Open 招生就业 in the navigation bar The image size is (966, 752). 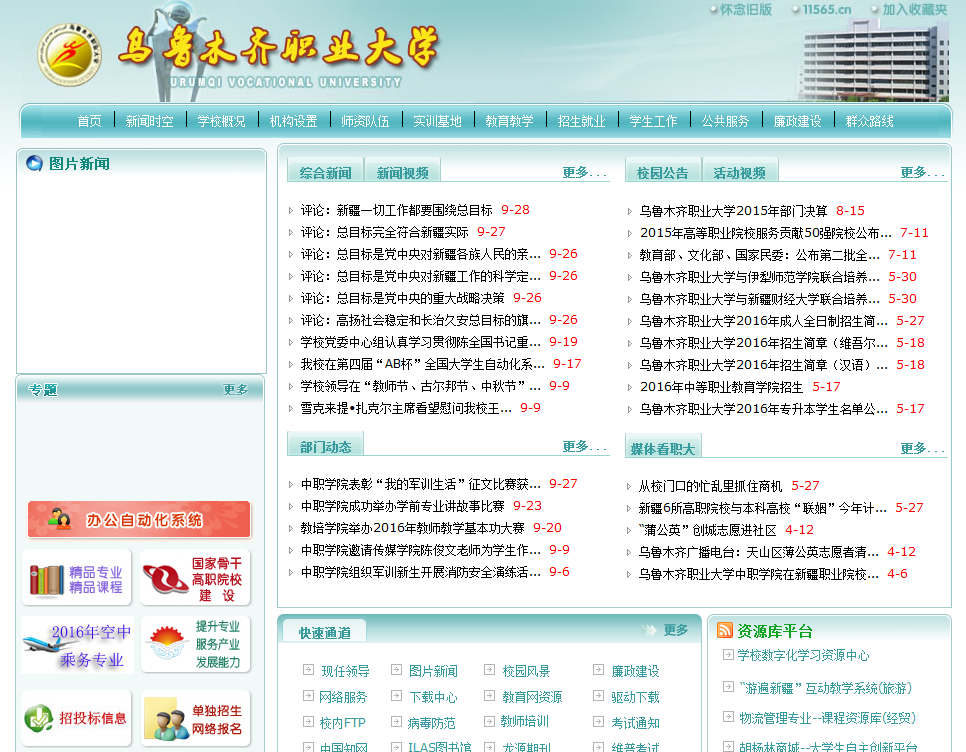[581, 121]
